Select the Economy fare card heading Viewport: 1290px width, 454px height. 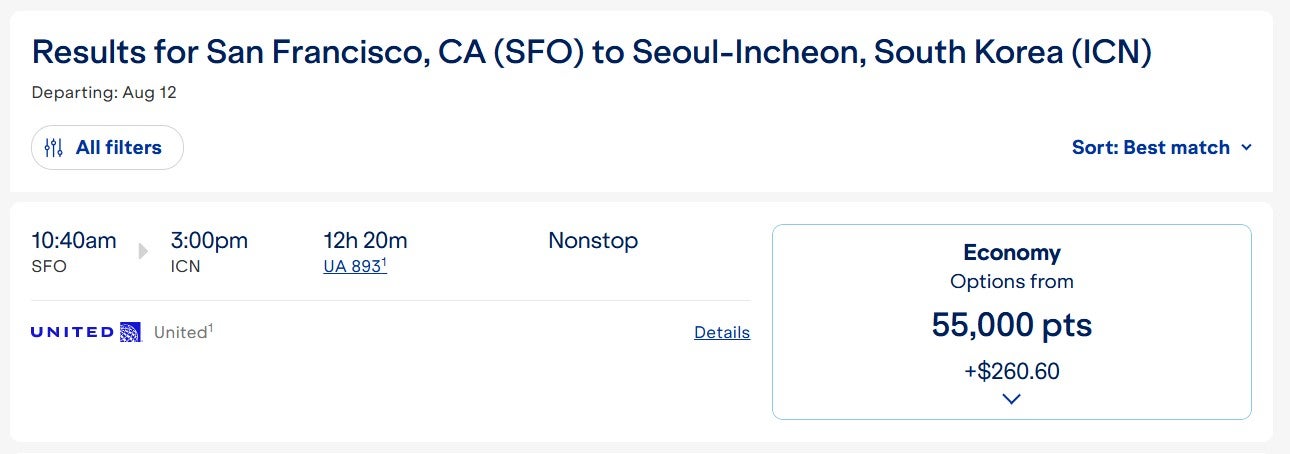(1011, 253)
